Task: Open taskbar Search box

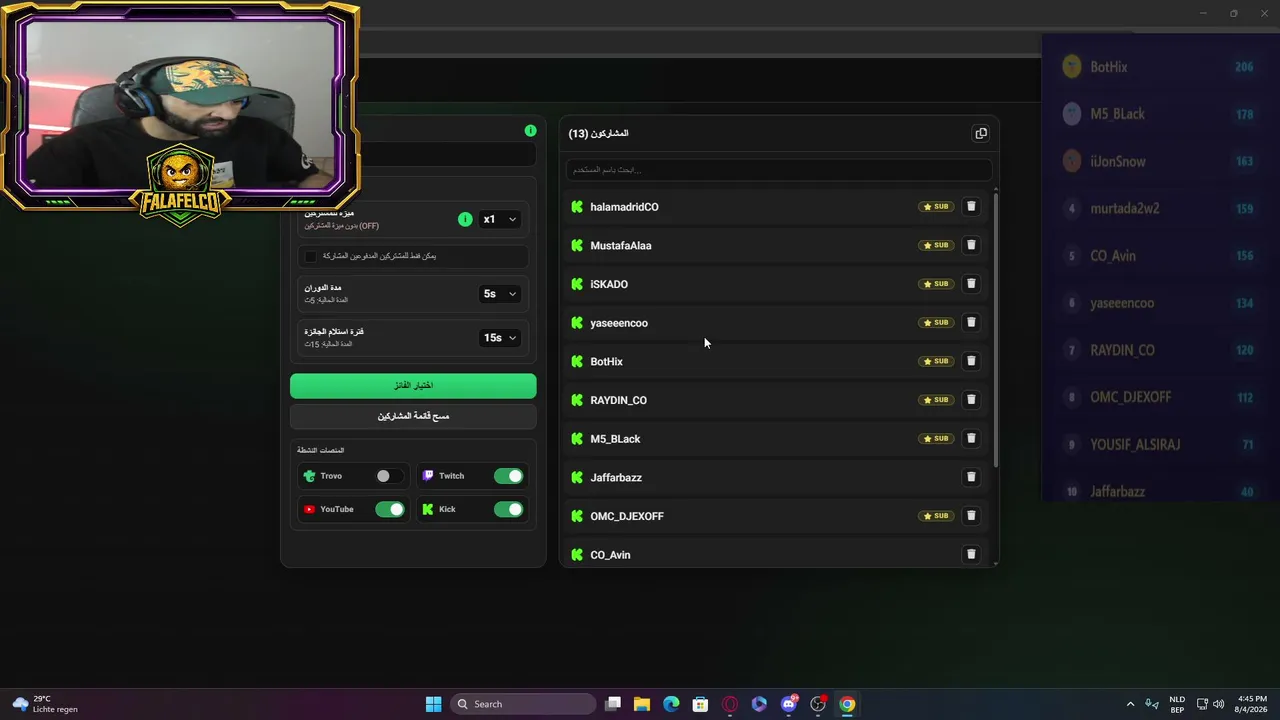Action: click(x=524, y=704)
